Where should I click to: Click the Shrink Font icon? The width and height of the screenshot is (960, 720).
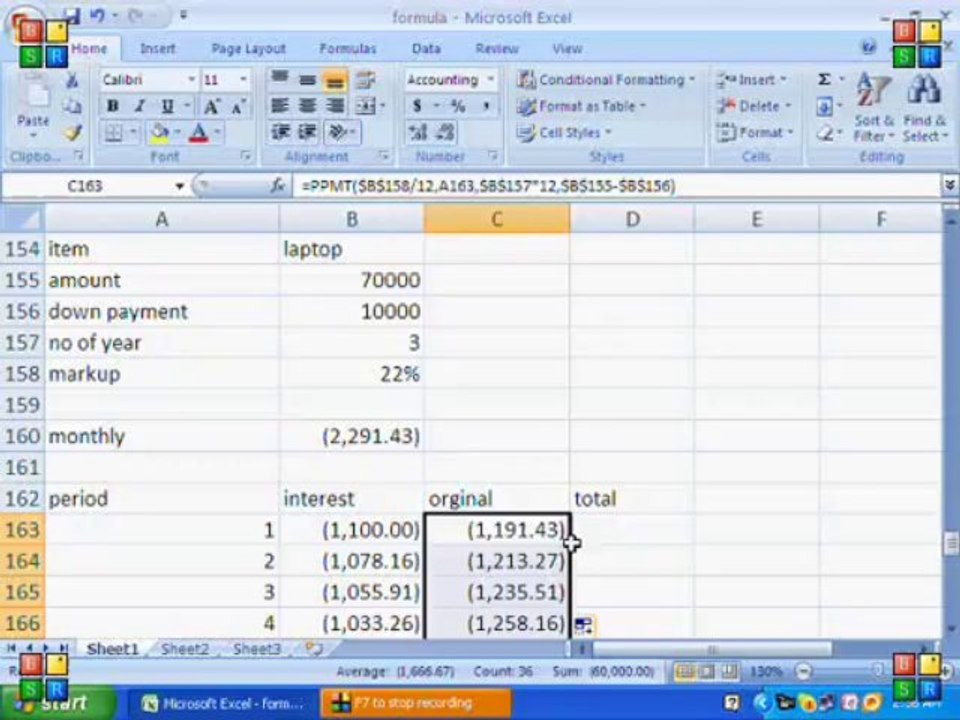click(238, 107)
